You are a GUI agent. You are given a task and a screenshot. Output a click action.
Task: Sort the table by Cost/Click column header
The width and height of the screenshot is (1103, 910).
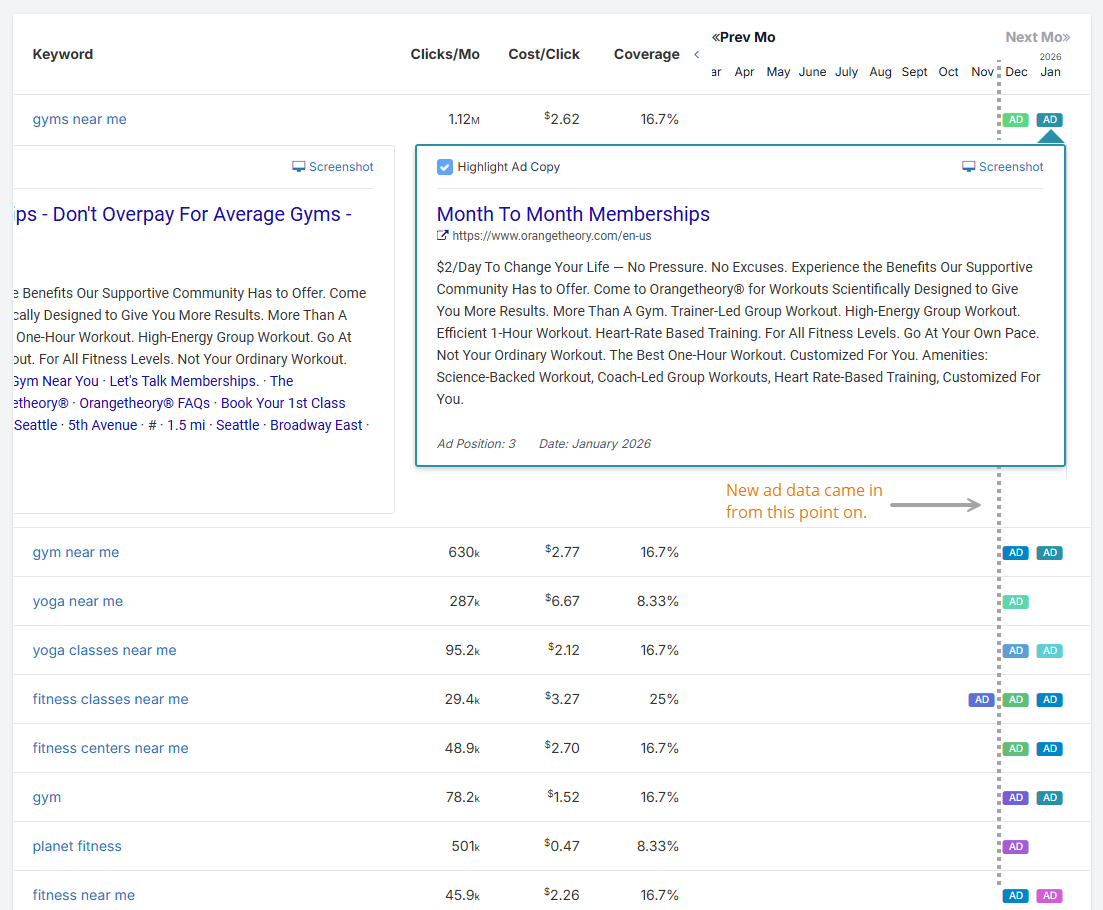pyautogui.click(x=543, y=54)
